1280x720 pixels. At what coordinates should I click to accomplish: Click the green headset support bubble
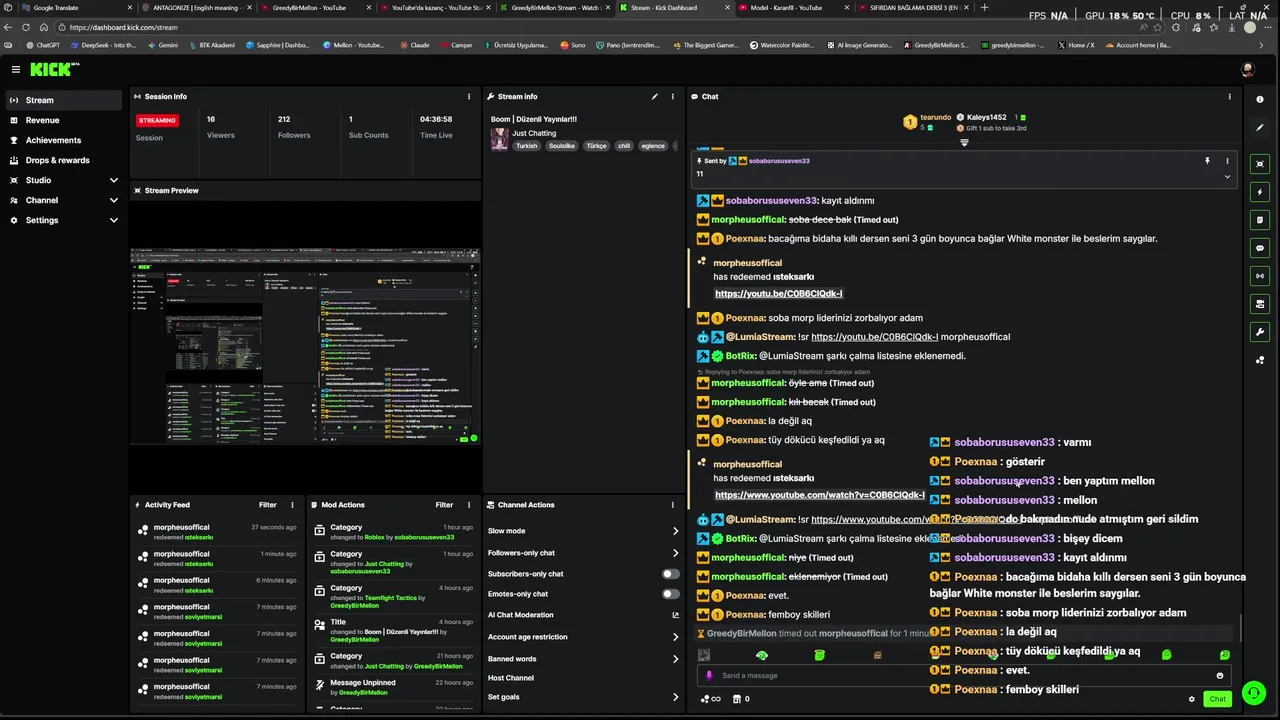pos(1252,692)
